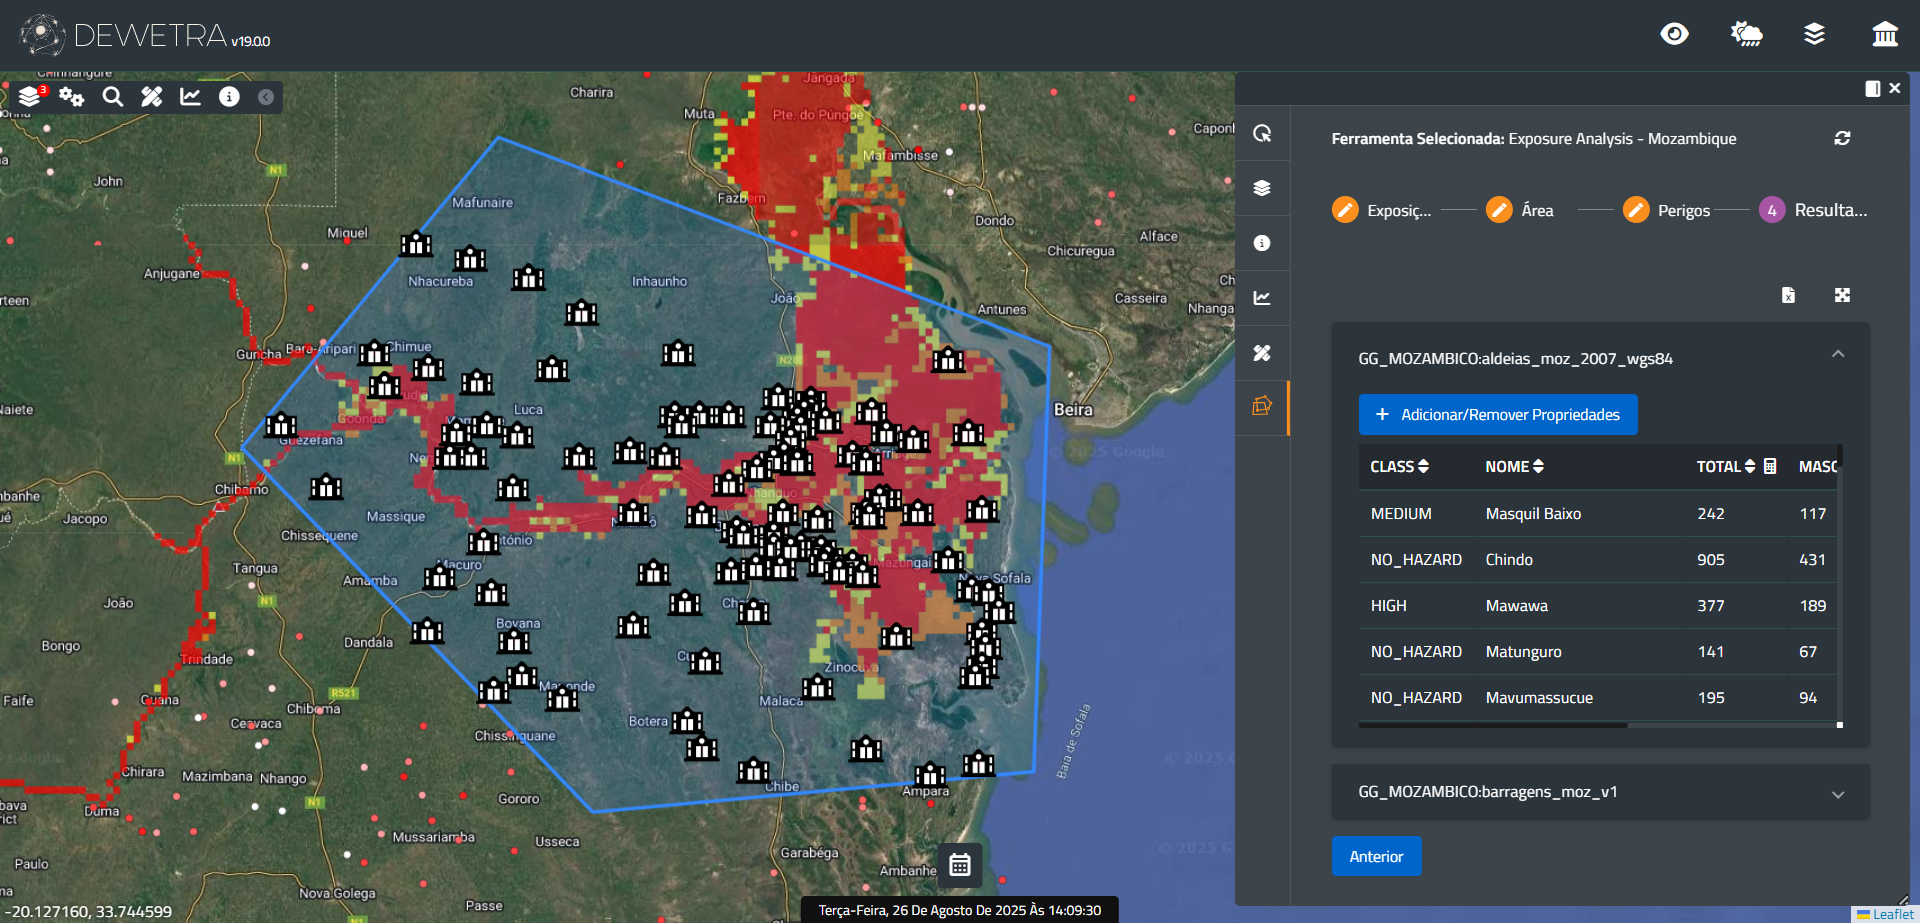This screenshot has width=1920, height=923.
Task: Select the Mawawa row in results table
Action: pos(1516,606)
